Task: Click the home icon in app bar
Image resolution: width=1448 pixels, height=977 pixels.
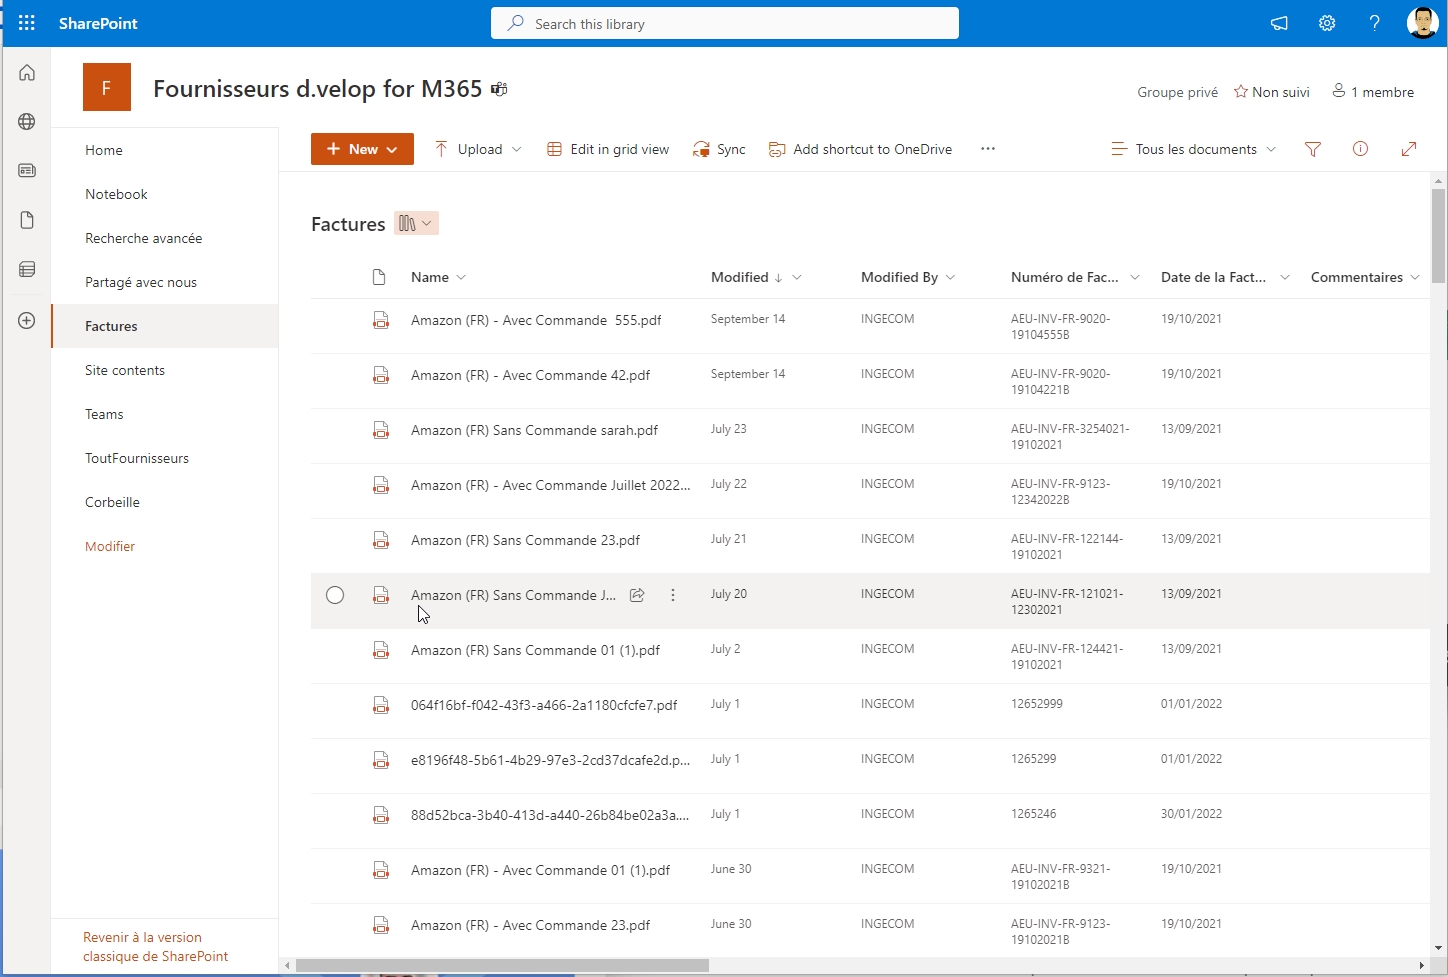Action: [27, 73]
